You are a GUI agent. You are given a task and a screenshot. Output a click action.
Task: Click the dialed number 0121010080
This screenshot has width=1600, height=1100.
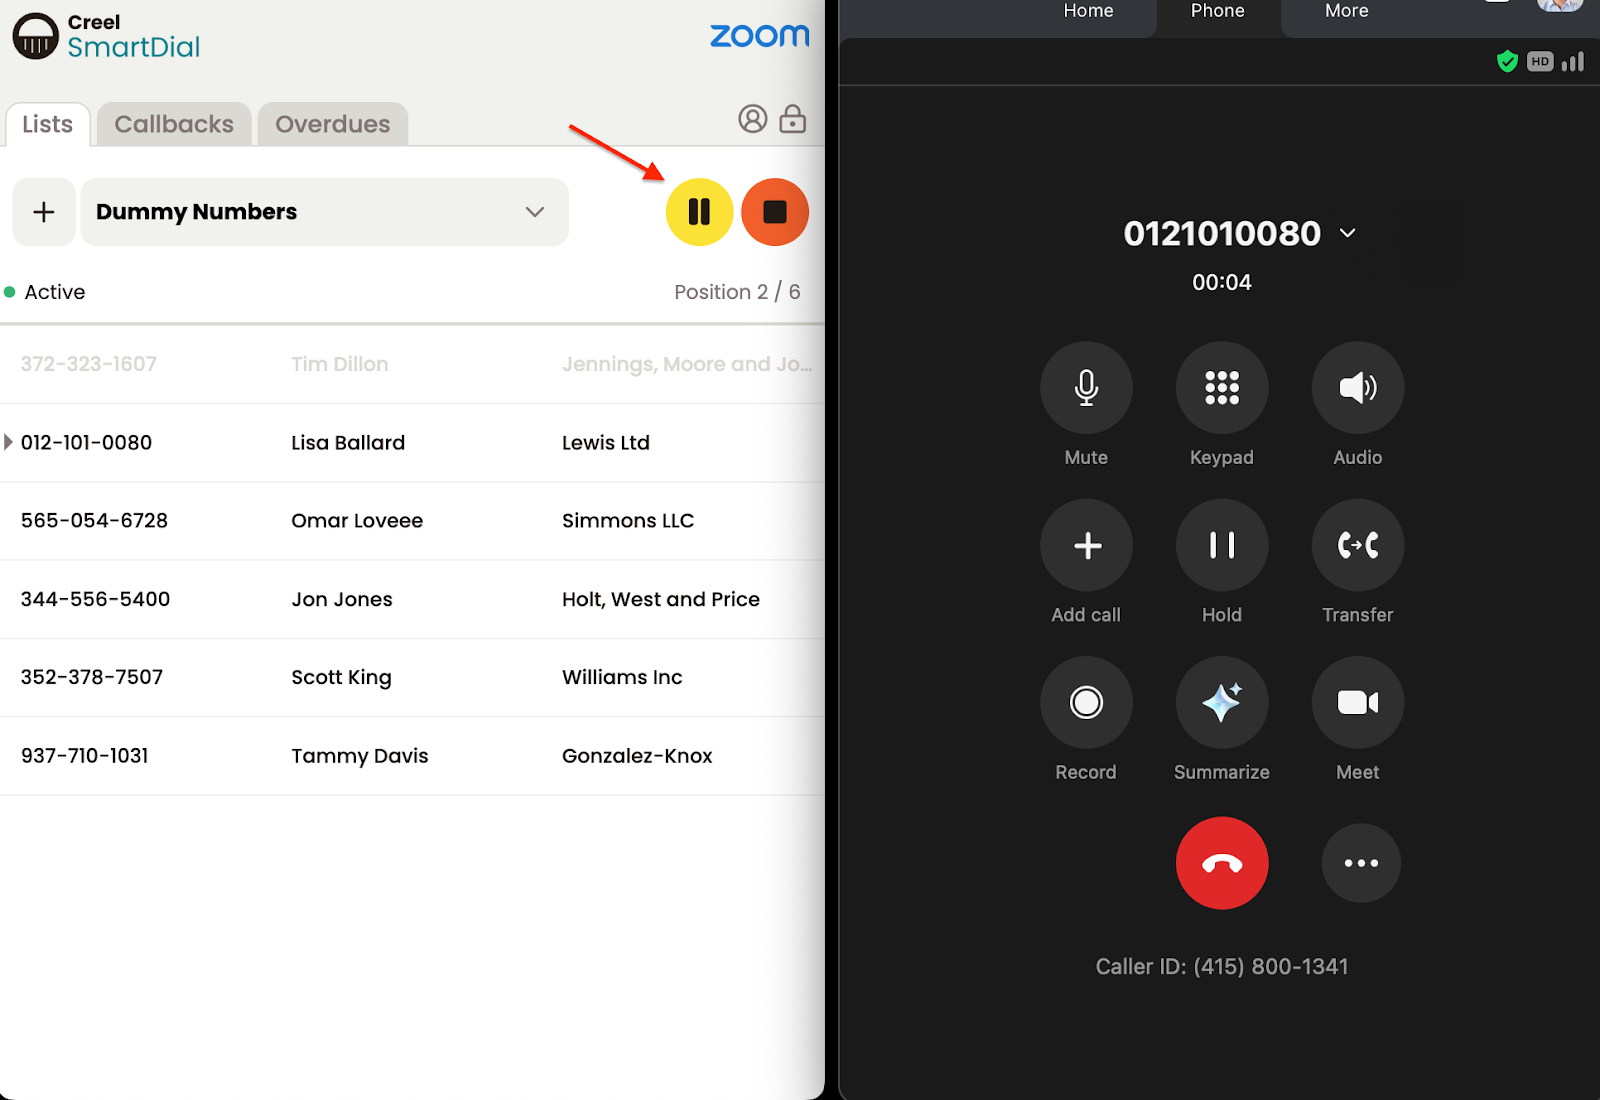coord(1222,233)
